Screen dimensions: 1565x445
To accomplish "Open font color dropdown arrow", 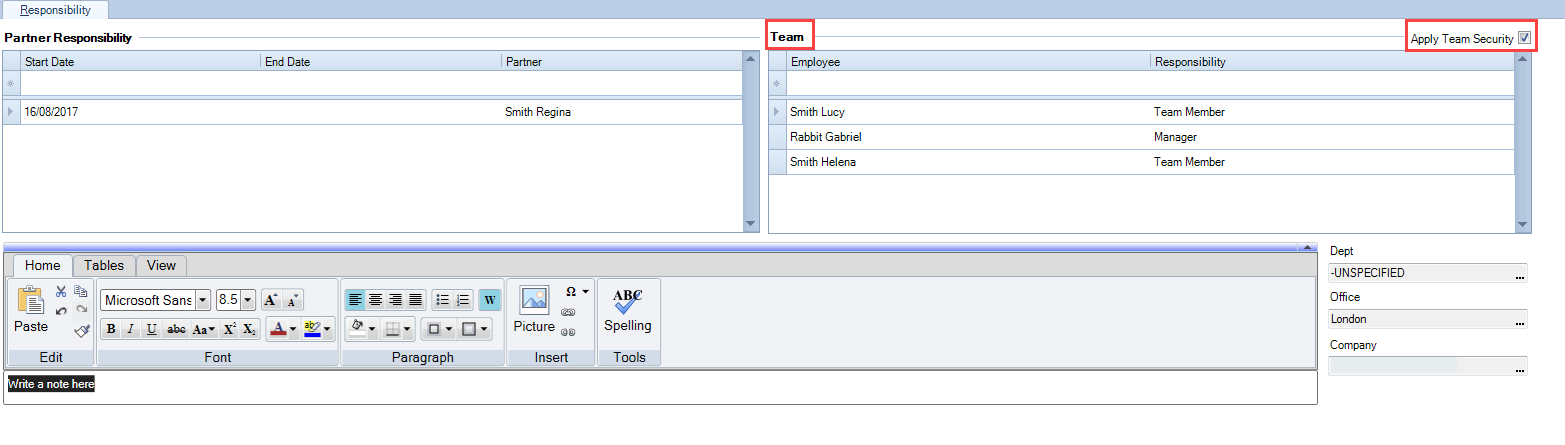I will [292, 329].
